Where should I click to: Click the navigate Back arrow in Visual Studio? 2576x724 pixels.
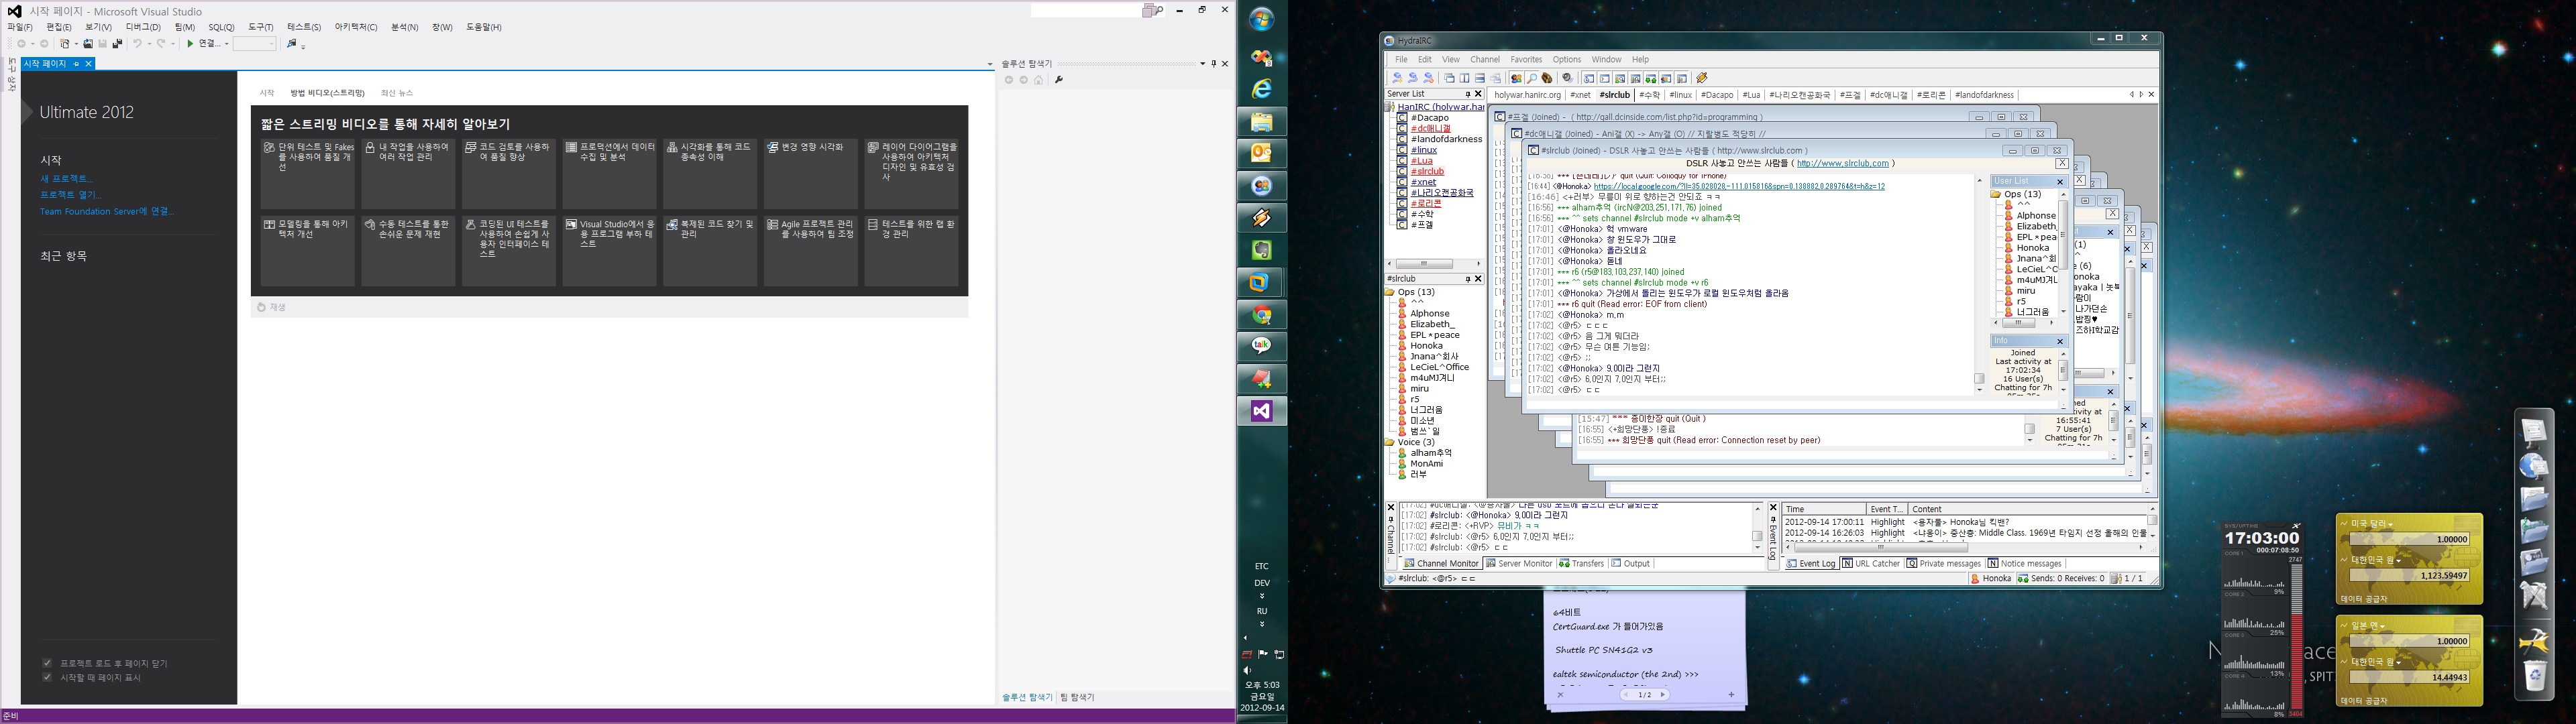click(21, 44)
